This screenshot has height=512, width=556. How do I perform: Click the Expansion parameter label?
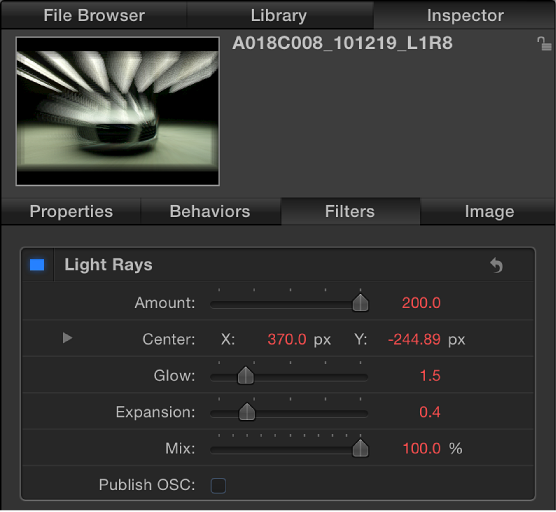155,412
